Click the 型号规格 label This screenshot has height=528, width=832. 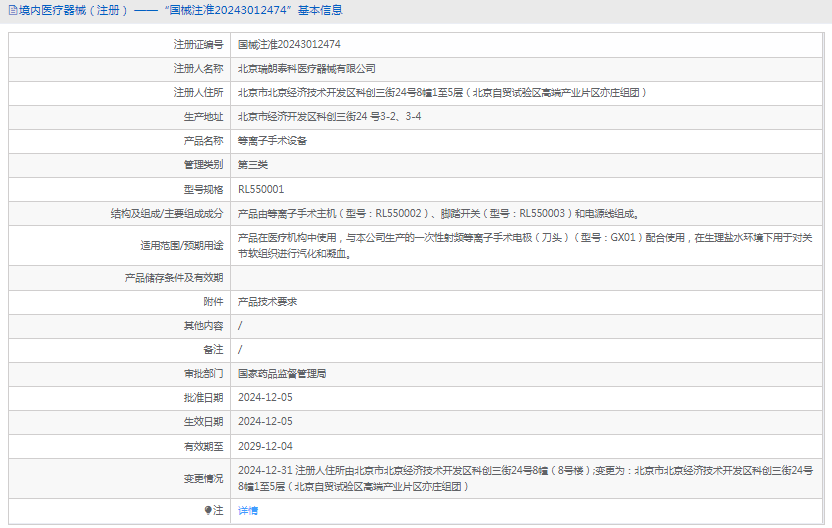pos(204,189)
